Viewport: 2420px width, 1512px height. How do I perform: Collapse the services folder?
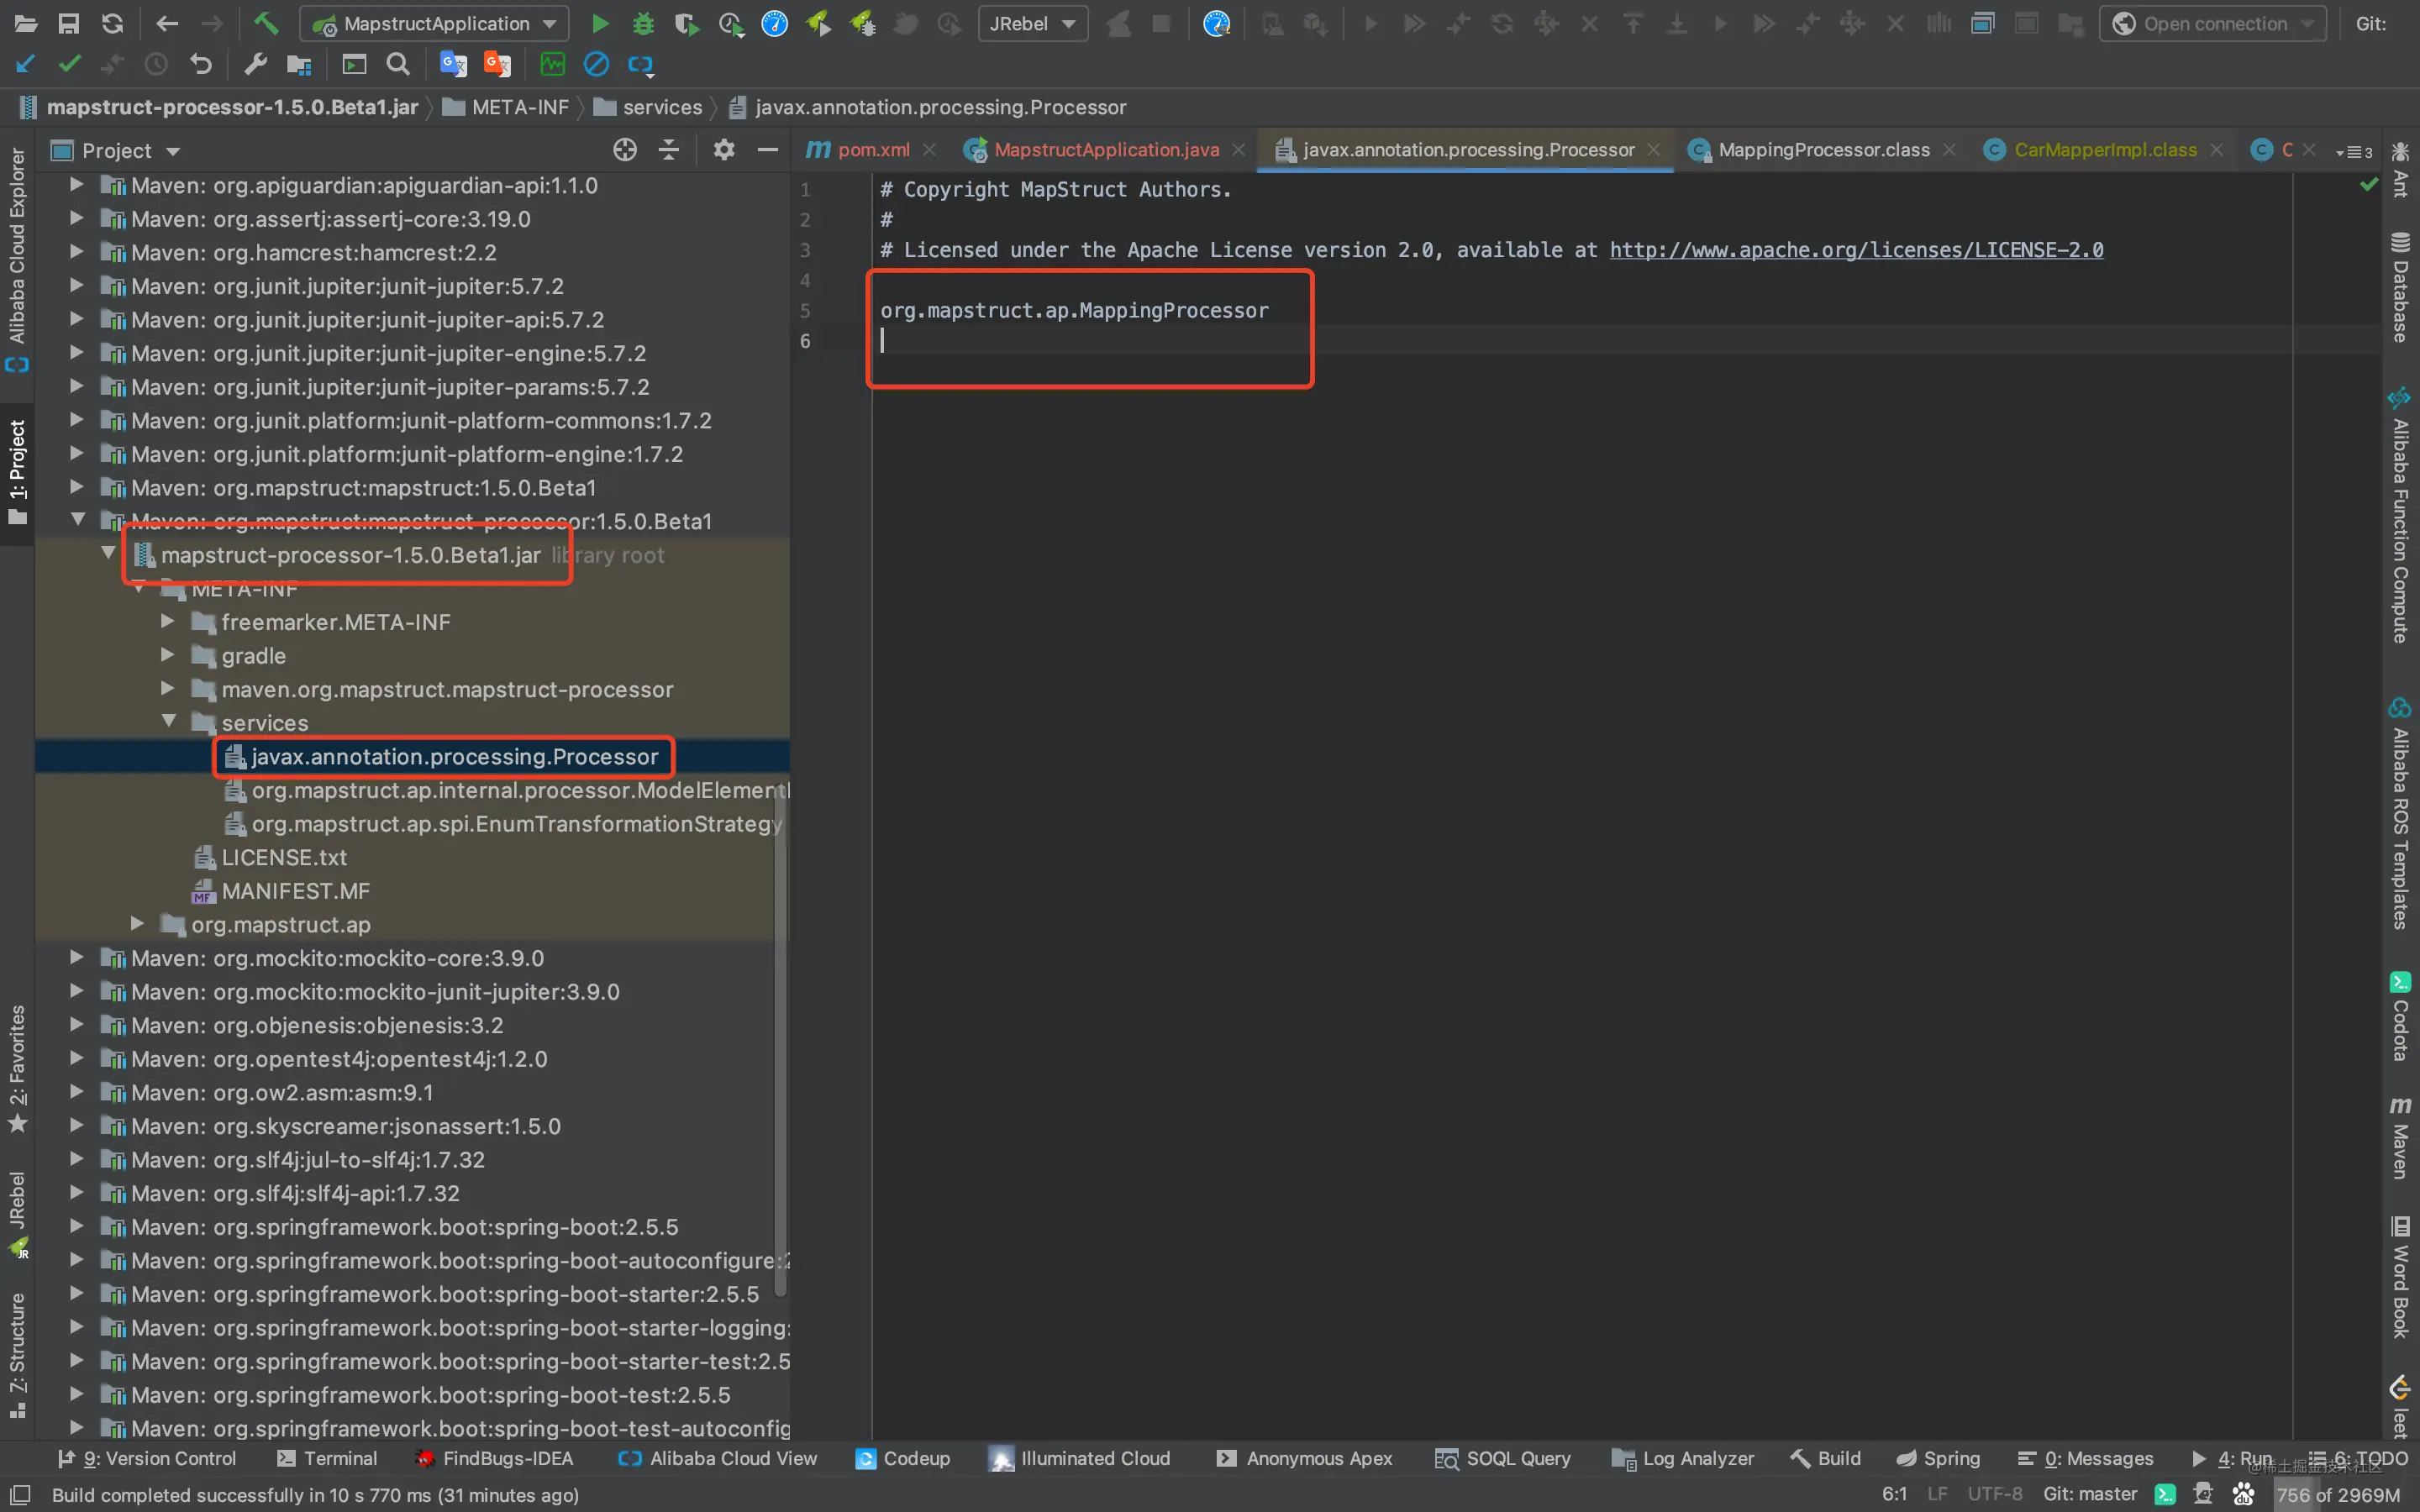coord(169,722)
